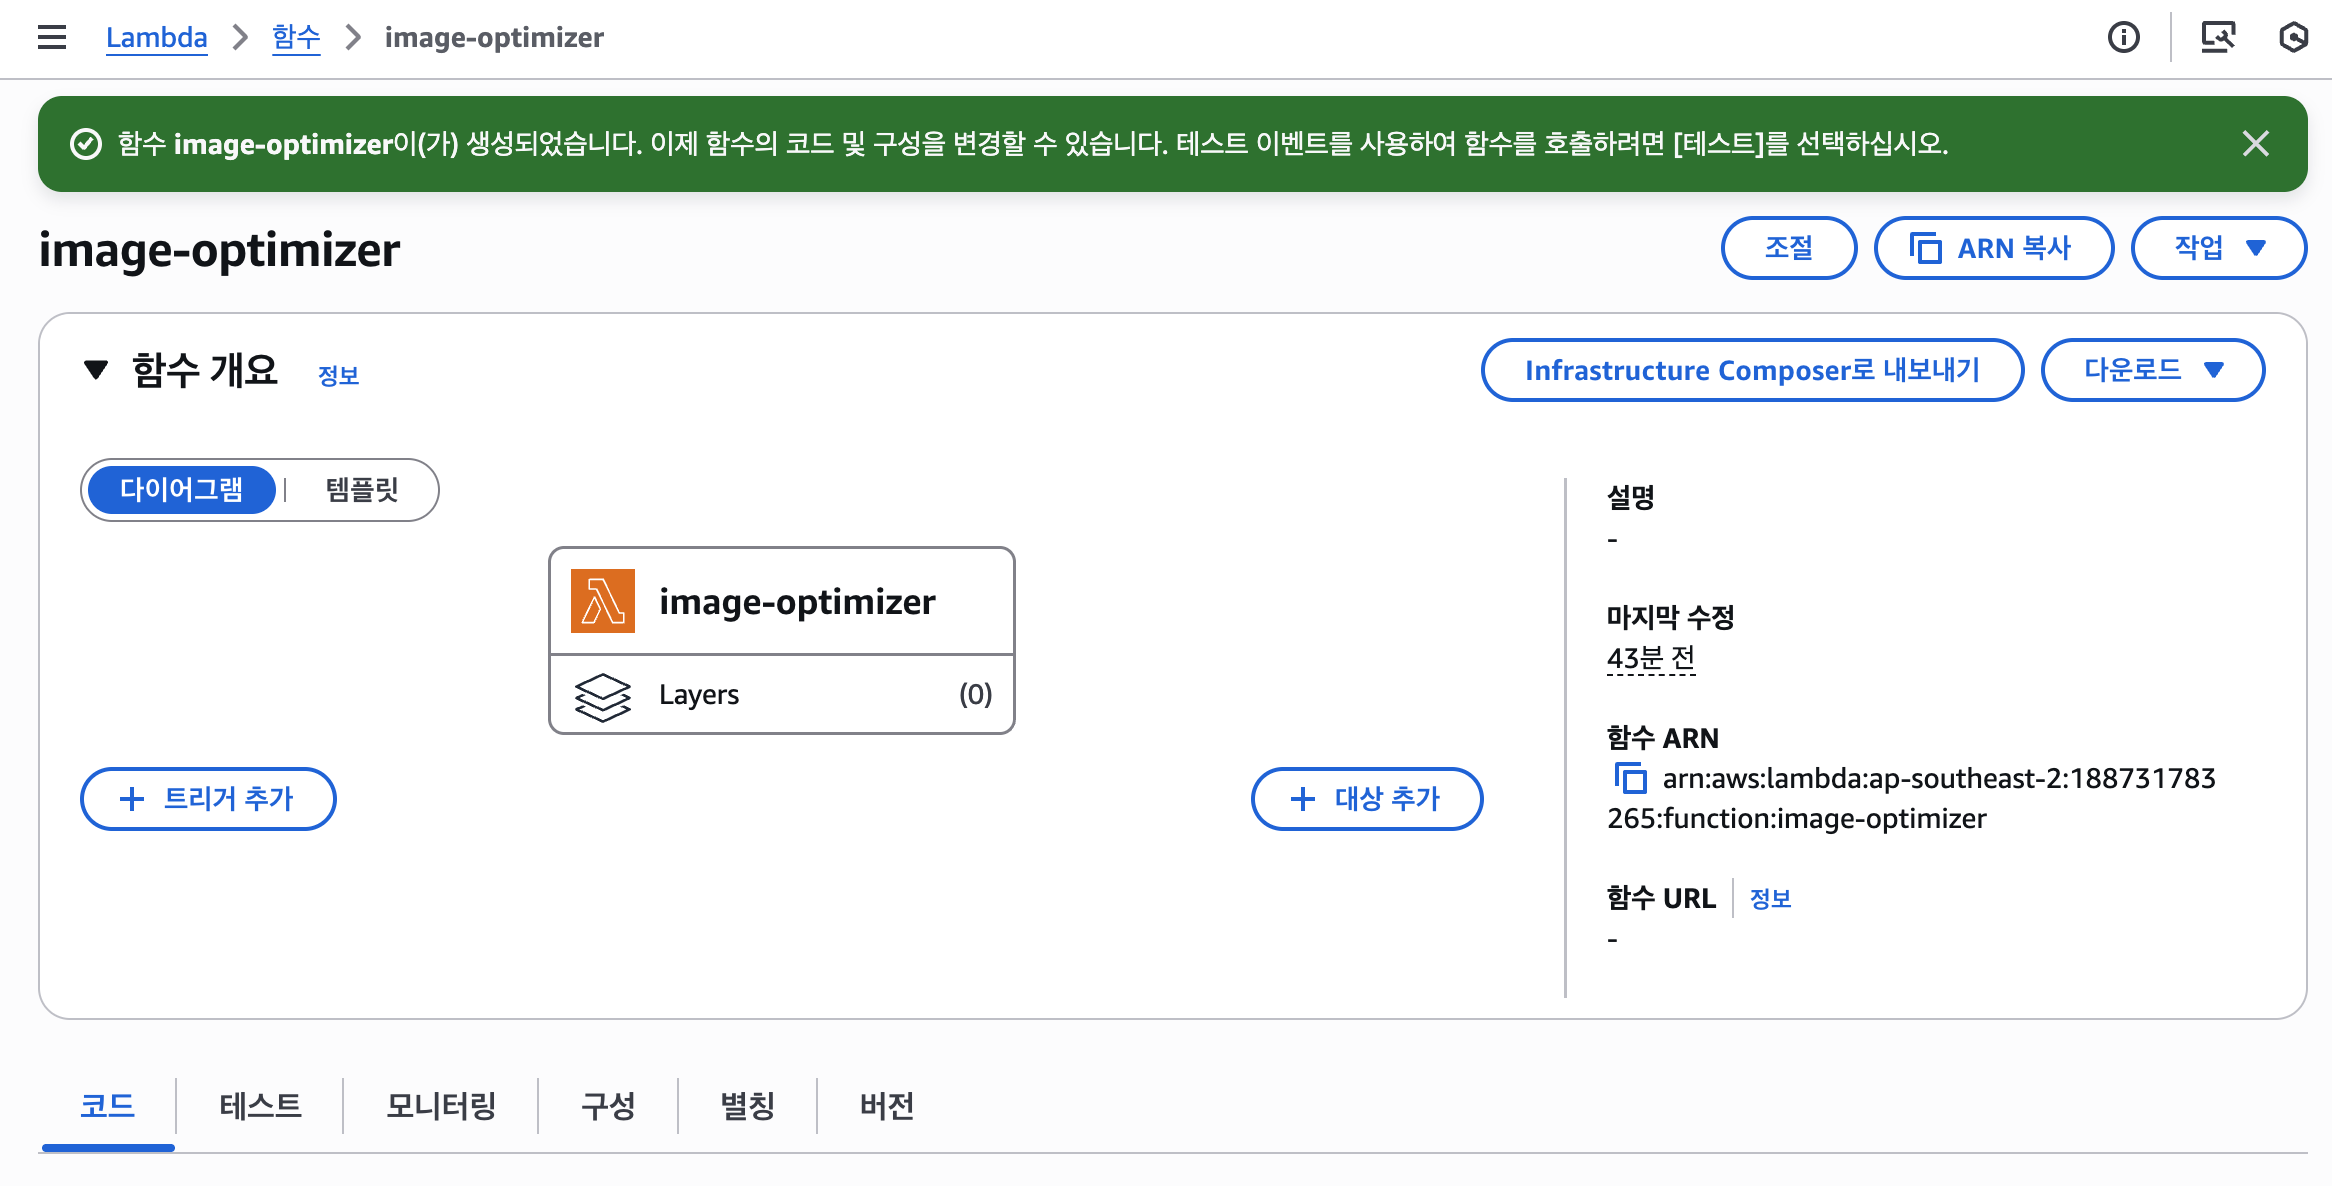
Task: Copy the 함수 ARN using the copy icon
Action: pyautogui.click(x=1630, y=778)
